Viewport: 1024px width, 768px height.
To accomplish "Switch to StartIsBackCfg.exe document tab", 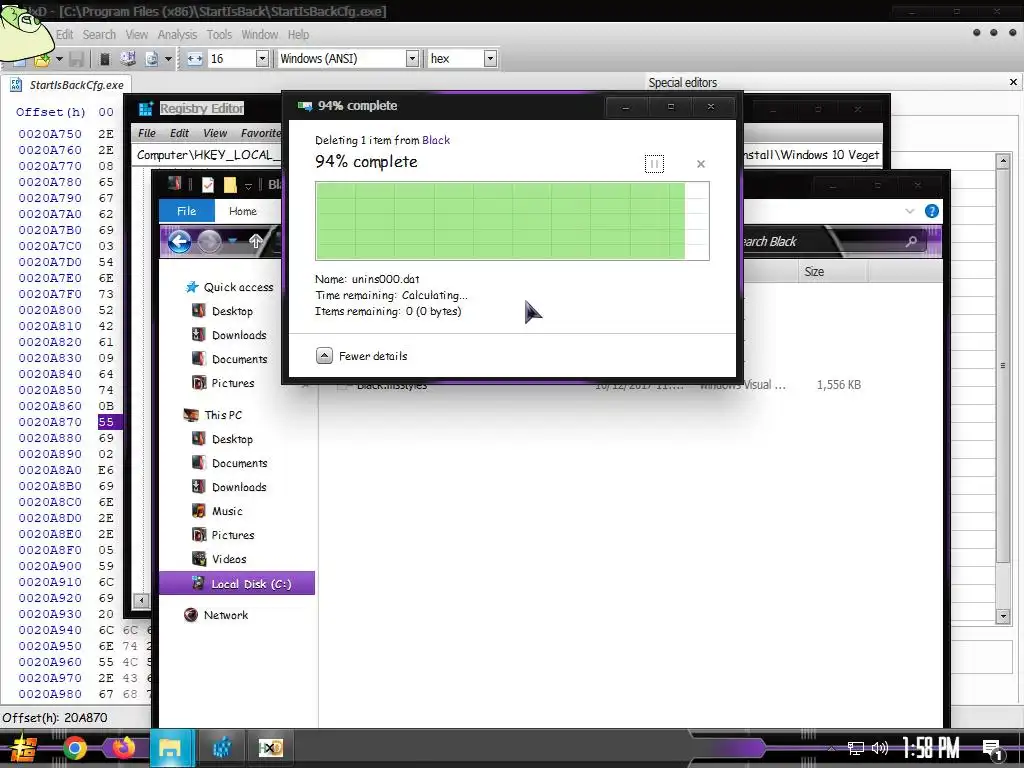I will (68, 85).
